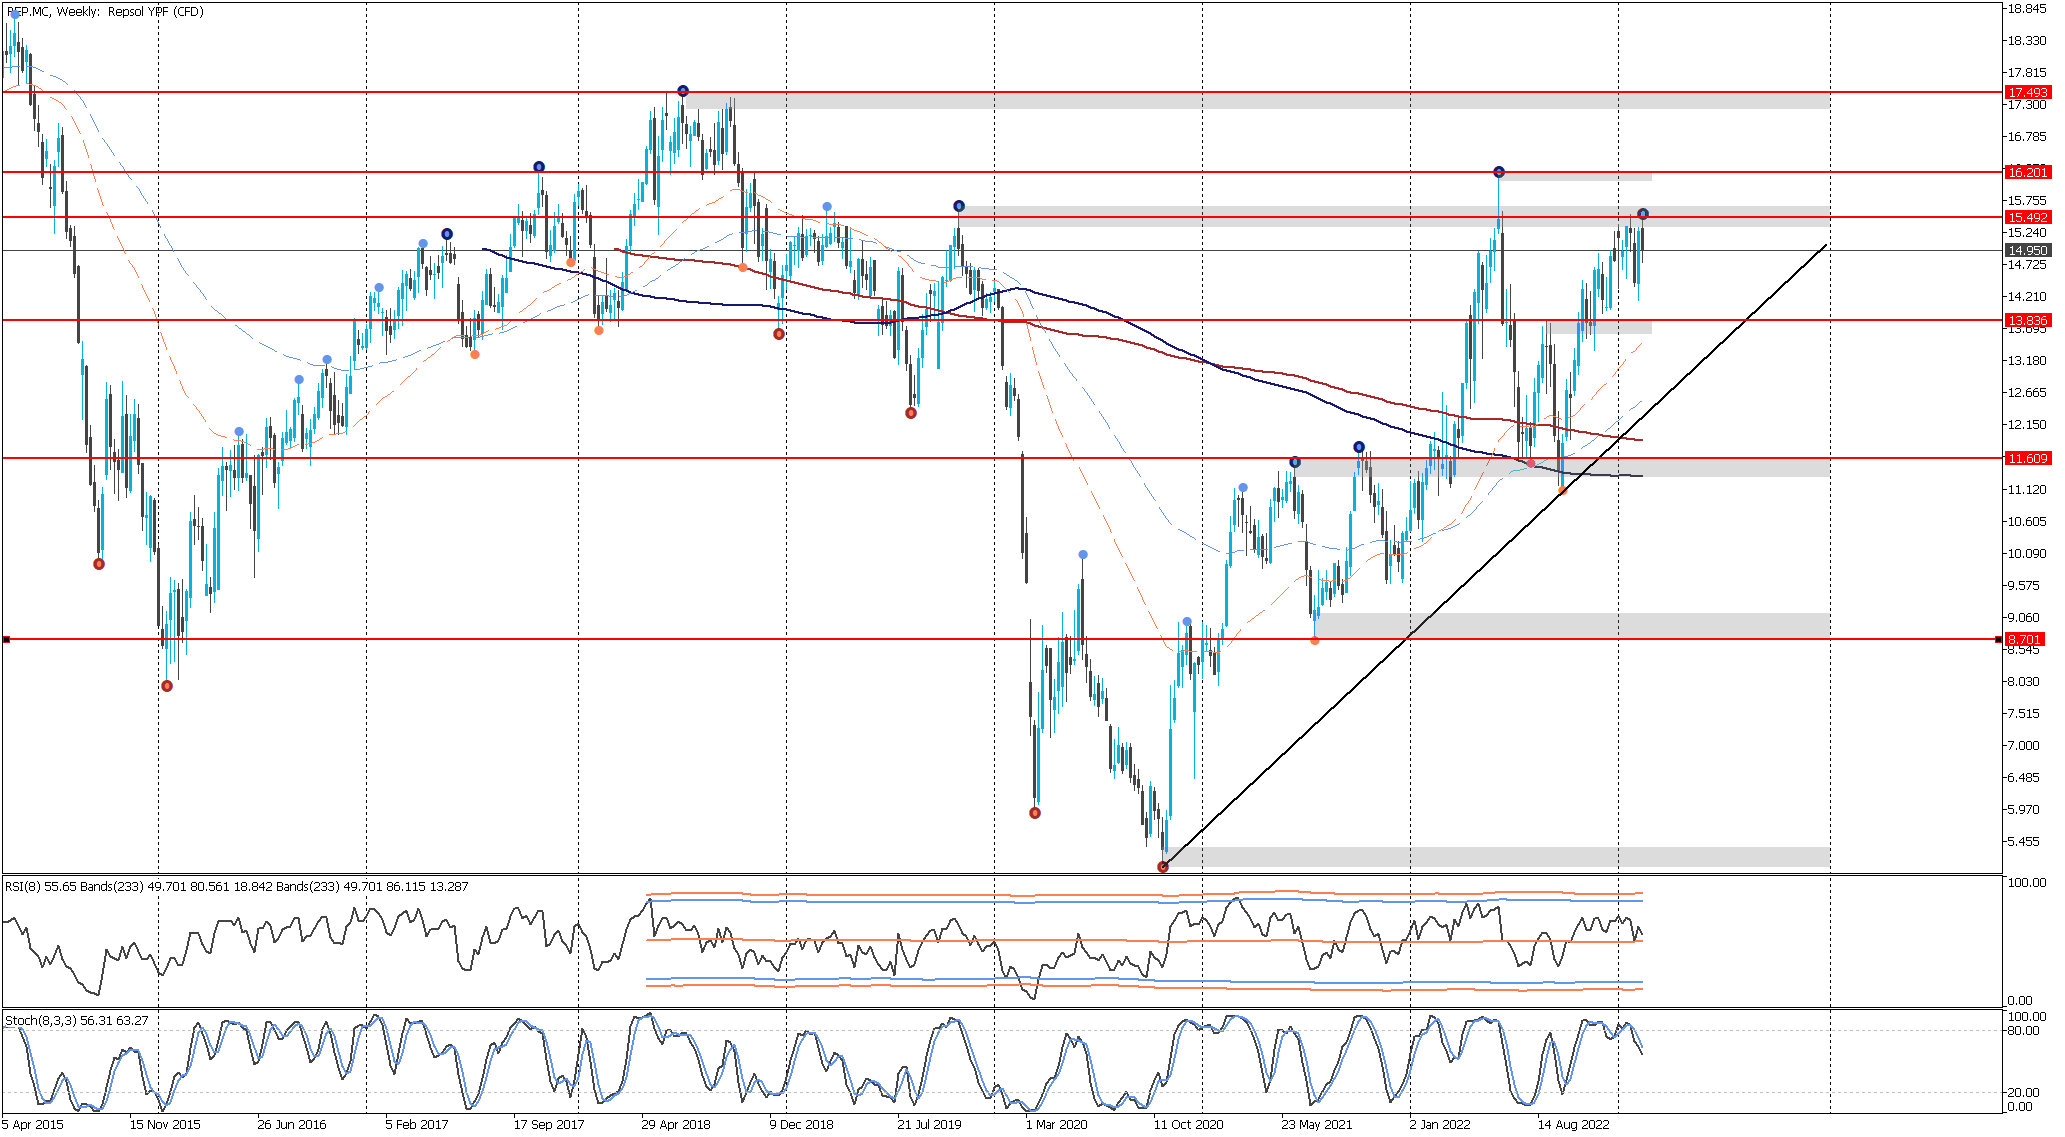2065x1137 pixels.
Task: Click the right anchor handle of the 8.701 line
Action: (1998, 639)
